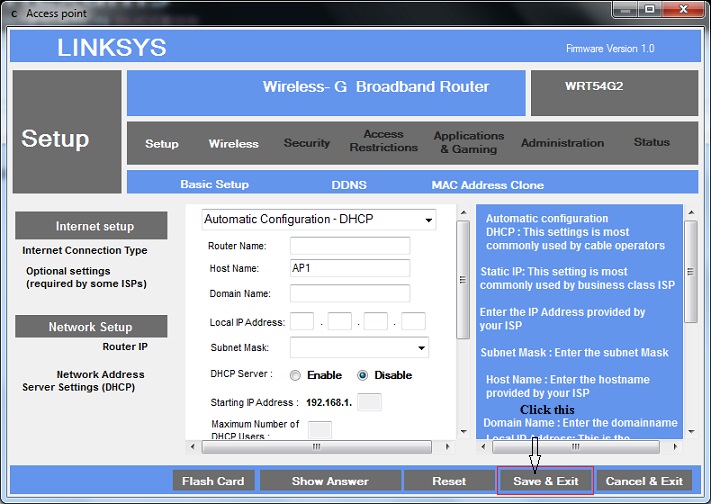The width and height of the screenshot is (711, 504).
Task: Click the Internet Connection Type label
Action: tap(85, 250)
